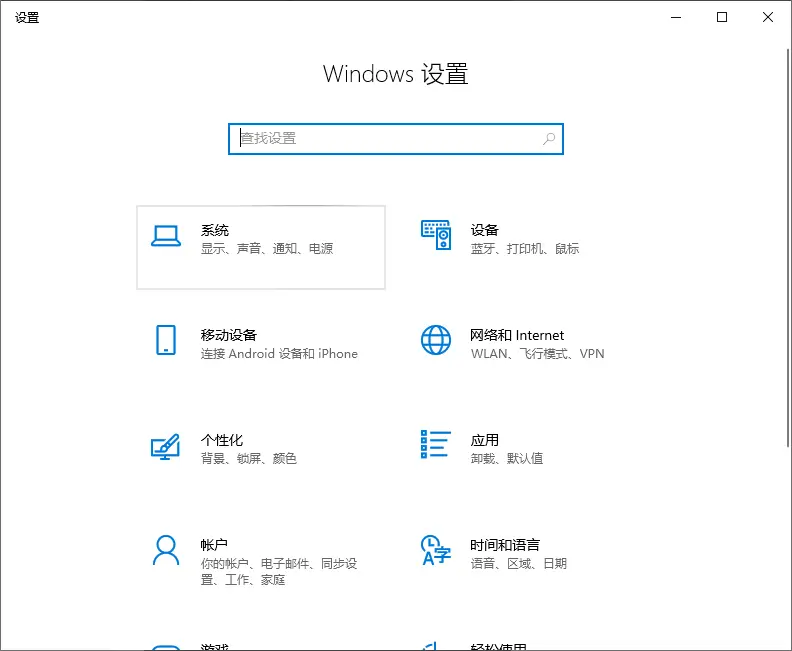The height and width of the screenshot is (651, 792).
Task: Open the 系统 settings title link
Action: click(215, 230)
